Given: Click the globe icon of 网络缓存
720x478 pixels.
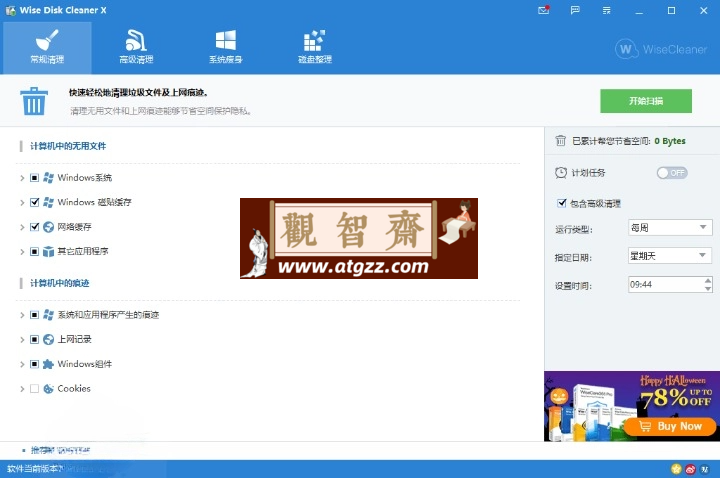Looking at the screenshot, I should point(48,227).
